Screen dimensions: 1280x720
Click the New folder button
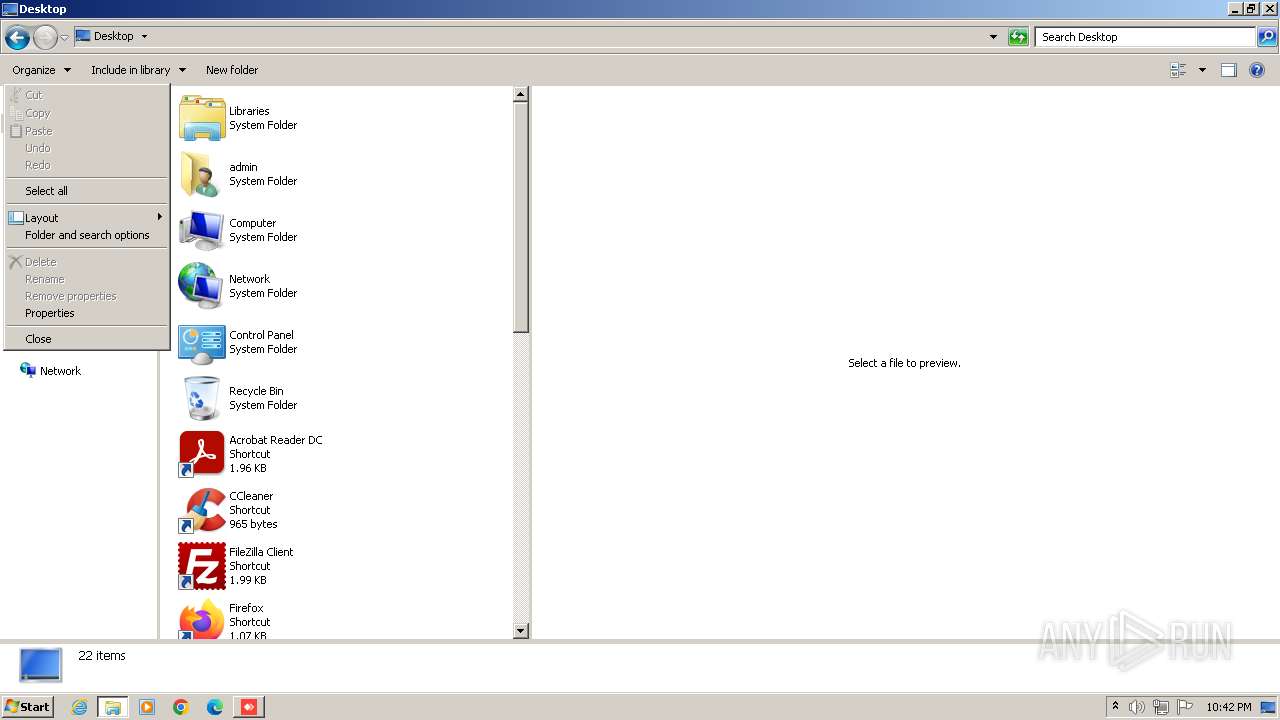232,70
